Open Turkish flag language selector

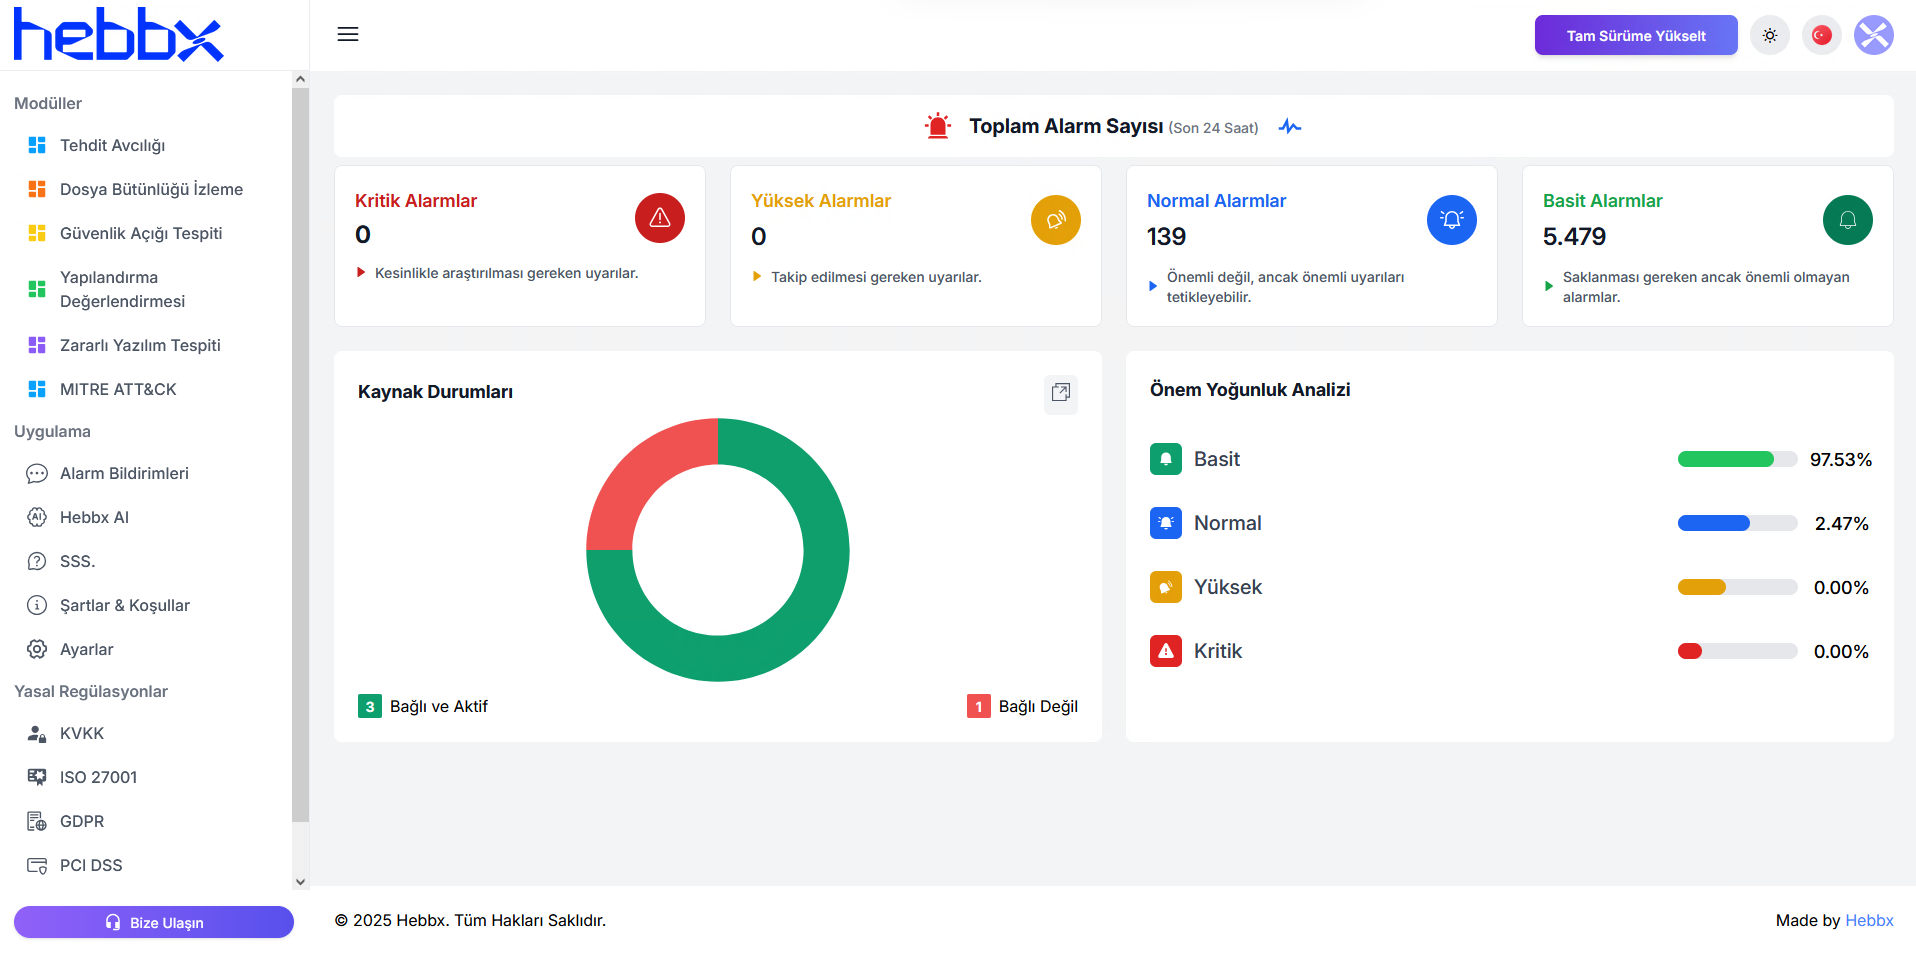pyautogui.click(x=1821, y=36)
